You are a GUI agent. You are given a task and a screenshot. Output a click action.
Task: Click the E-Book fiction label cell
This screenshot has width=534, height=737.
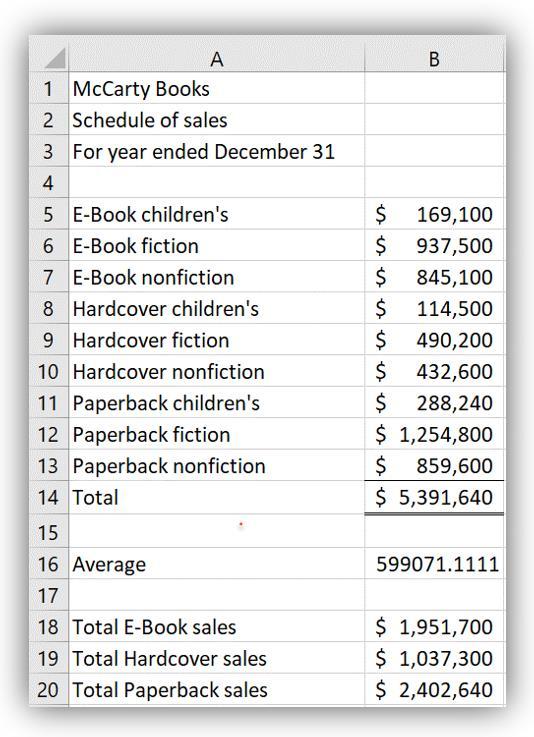217,245
